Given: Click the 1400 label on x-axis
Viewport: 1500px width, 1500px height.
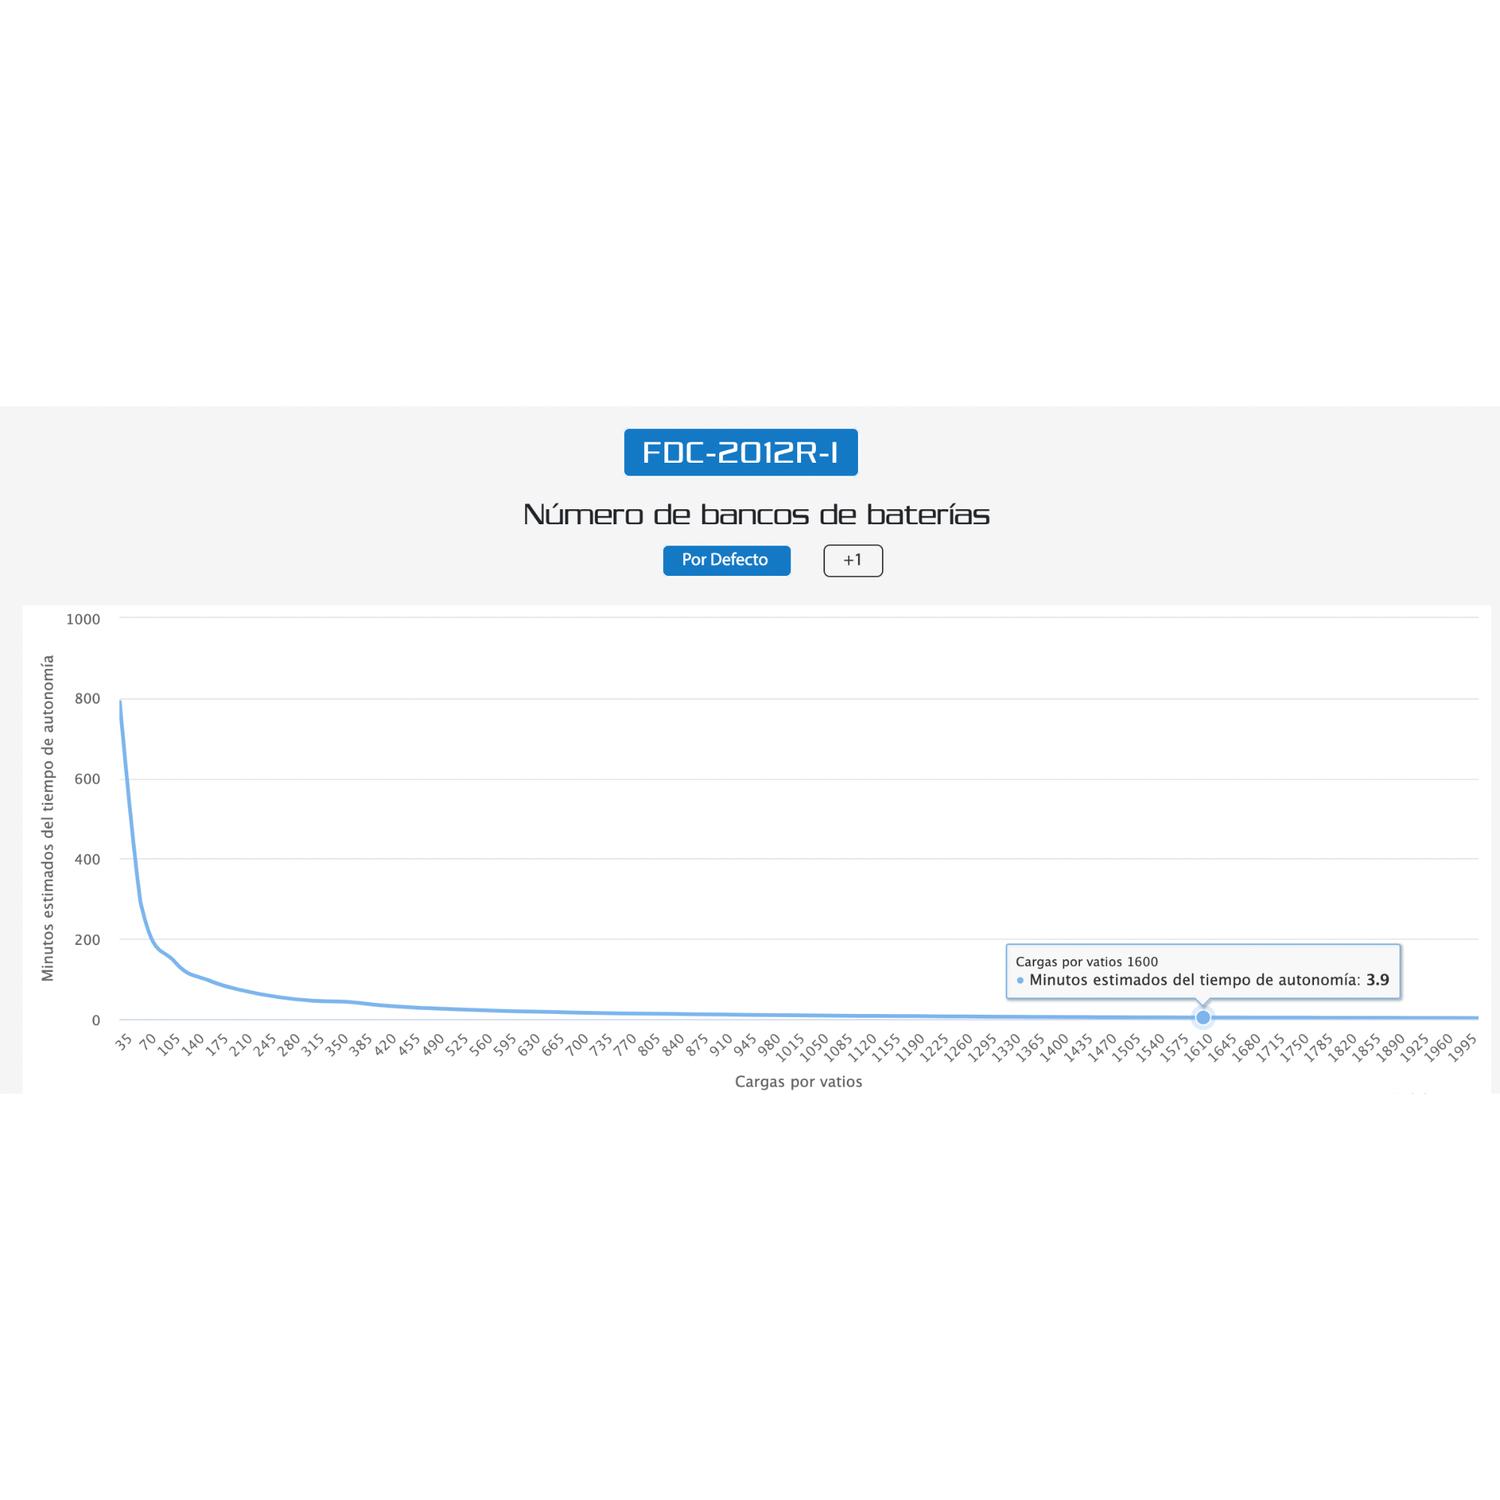Looking at the screenshot, I should [x=1055, y=1048].
